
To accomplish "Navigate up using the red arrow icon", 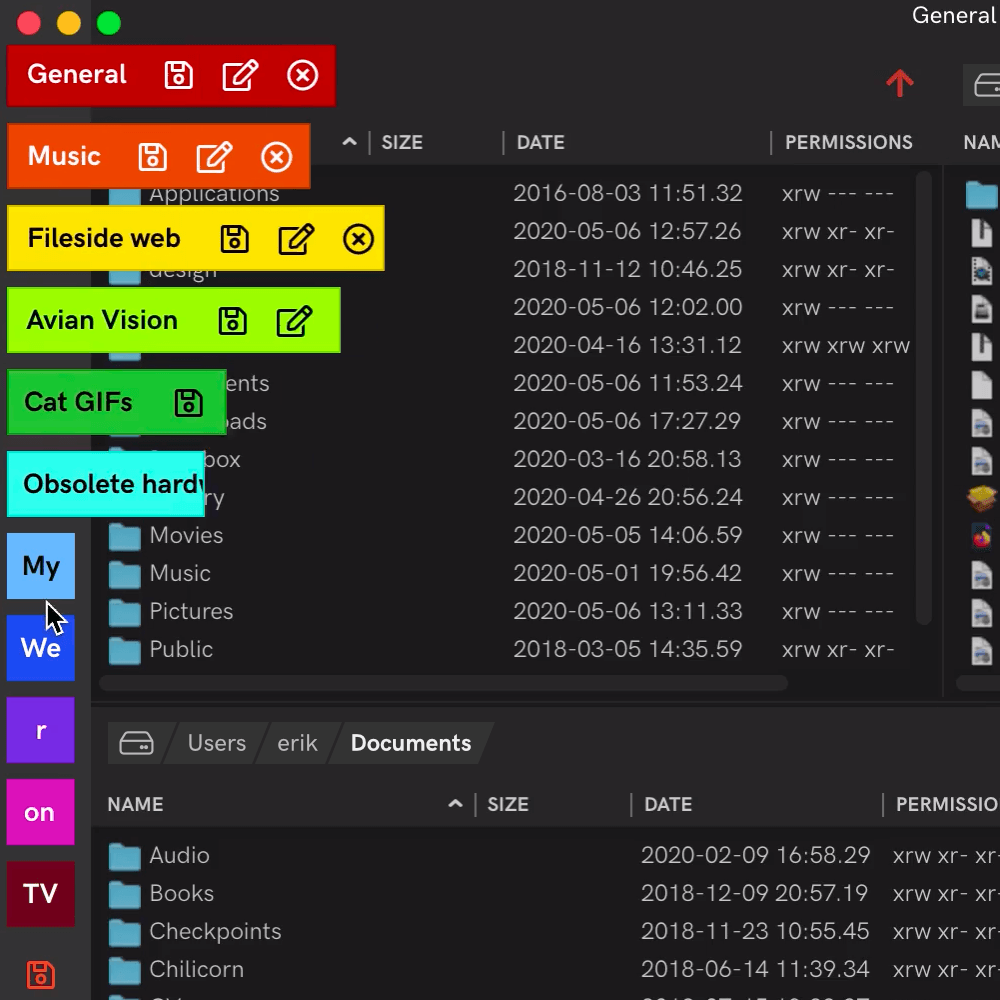I will click(899, 85).
